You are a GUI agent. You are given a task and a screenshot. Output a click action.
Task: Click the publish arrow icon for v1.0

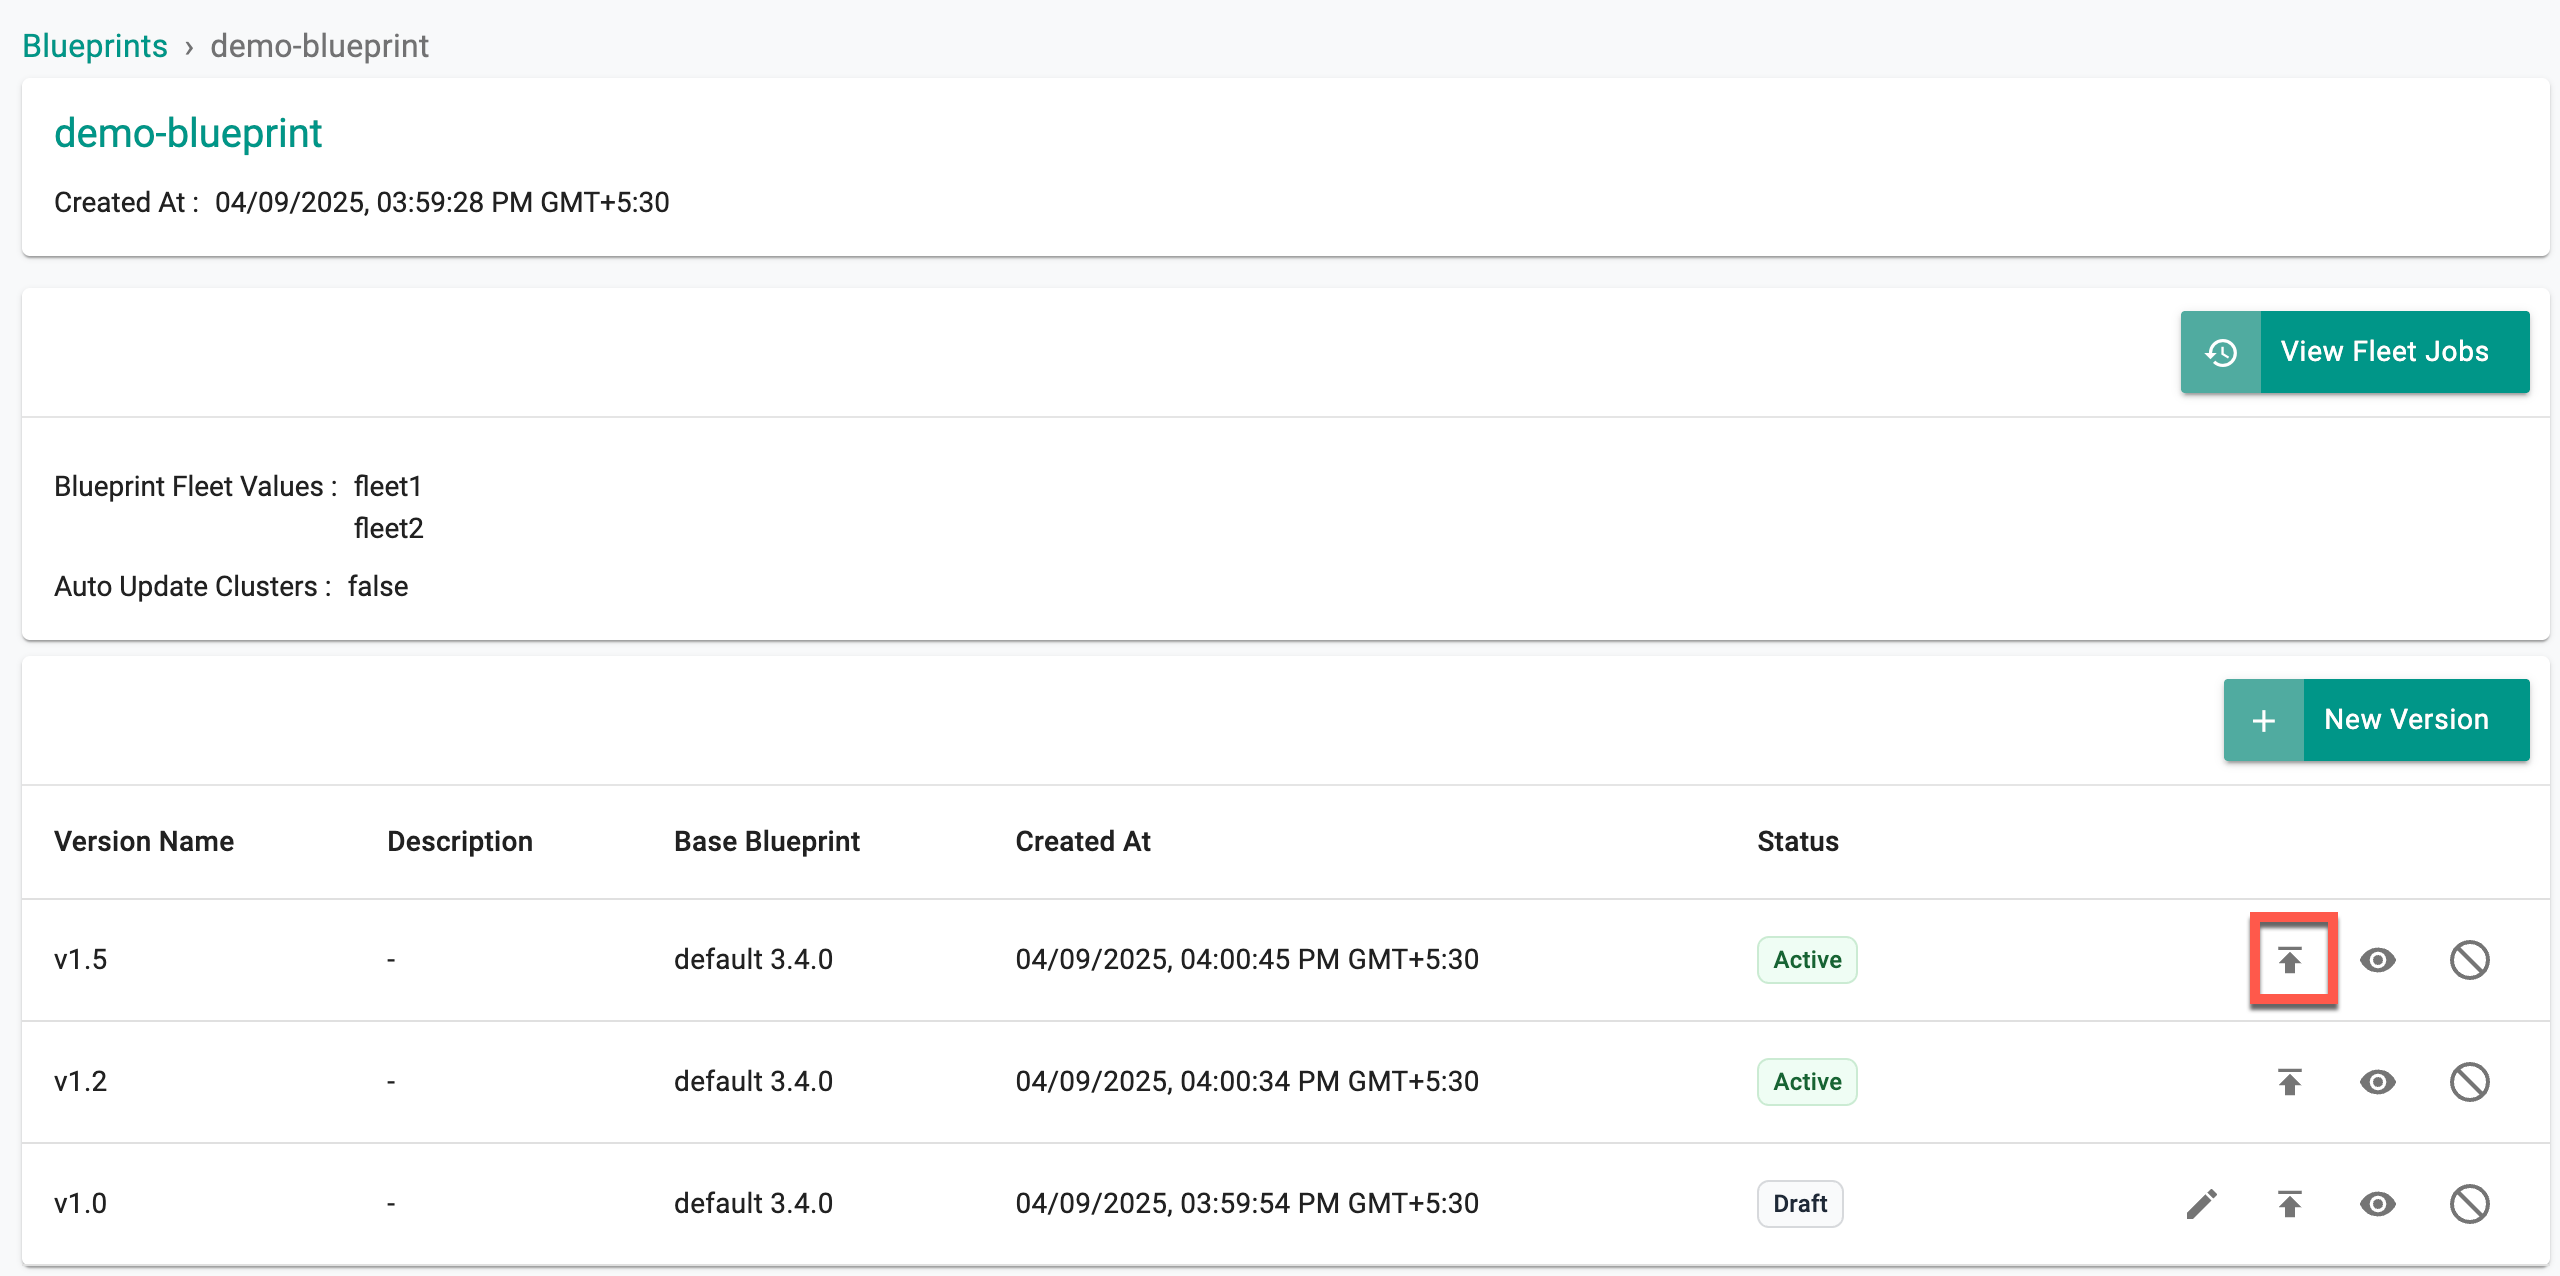(x=2290, y=1204)
